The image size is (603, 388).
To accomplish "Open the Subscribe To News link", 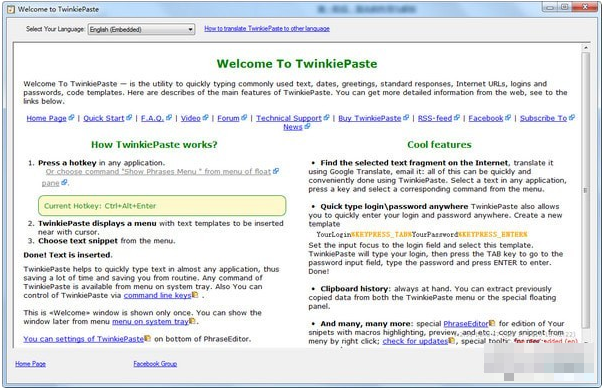I will pyautogui.click(x=543, y=118).
